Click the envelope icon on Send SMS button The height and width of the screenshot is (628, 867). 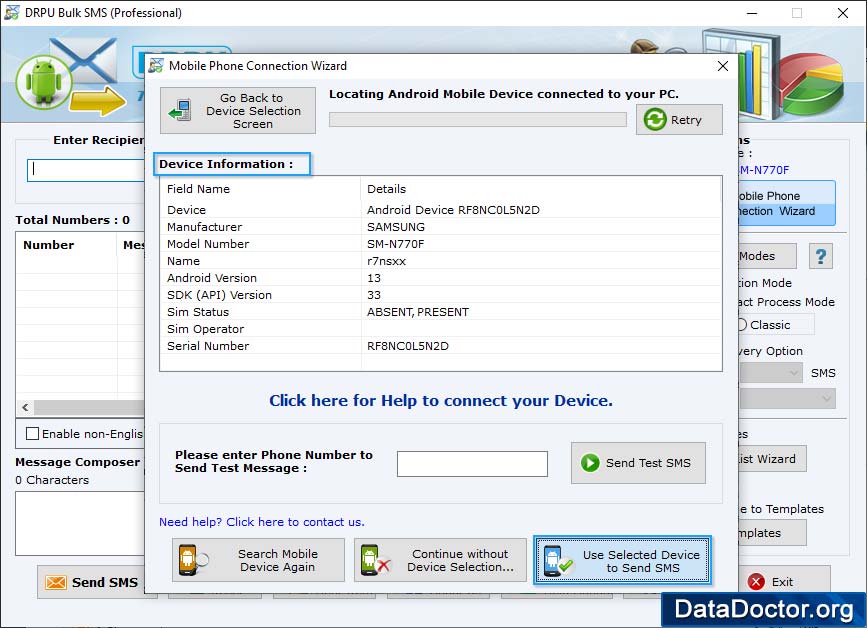coord(56,582)
